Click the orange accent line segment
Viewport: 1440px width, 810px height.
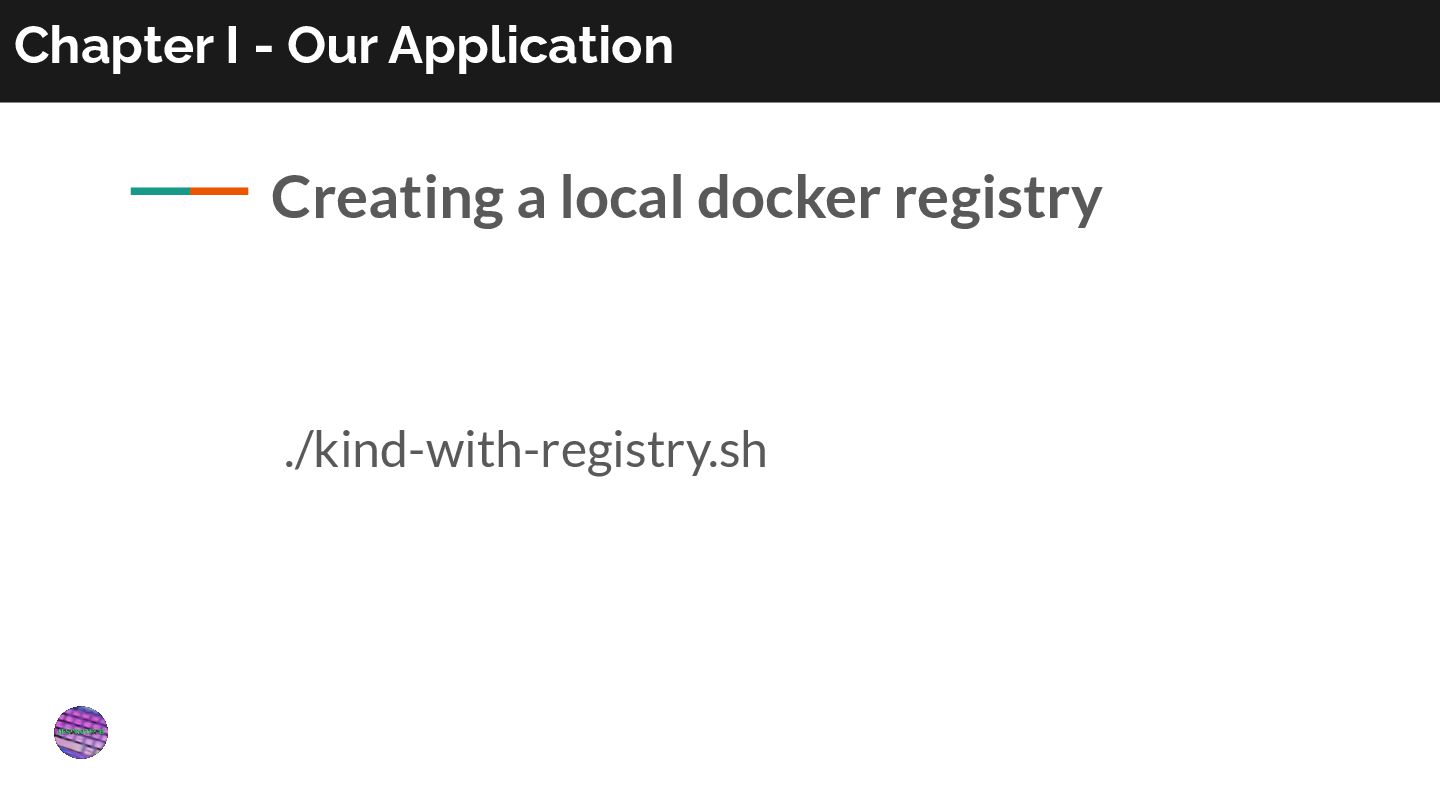[x=219, y=191]
